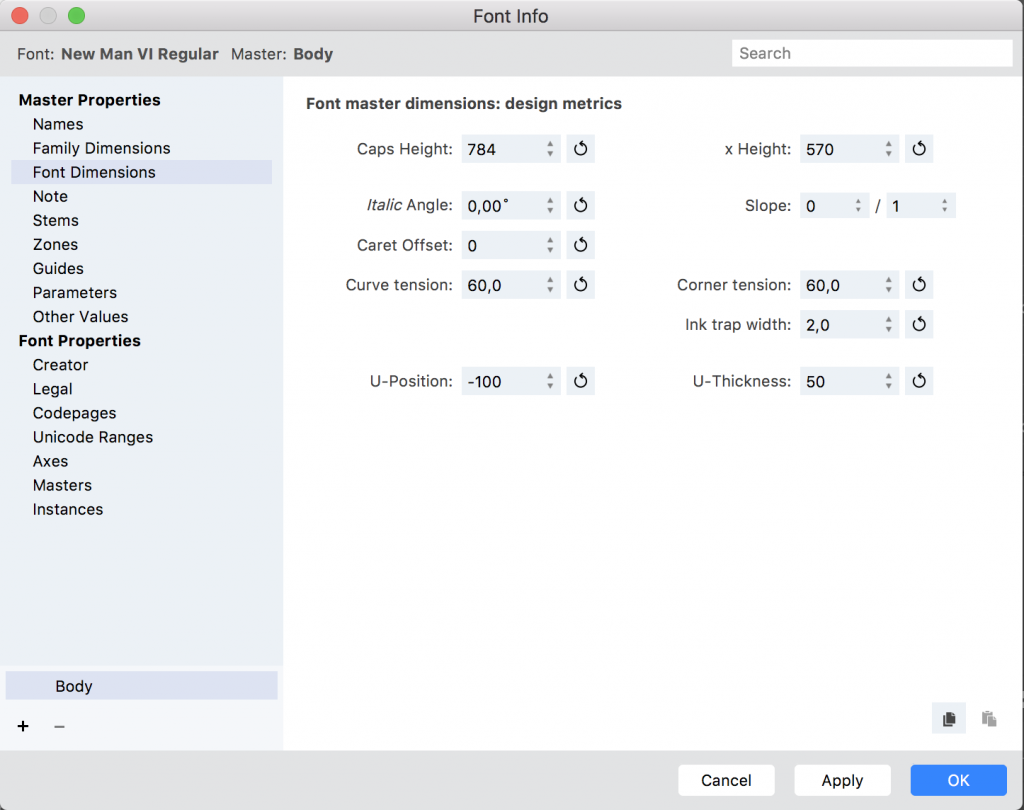Image resolution: width=1024 pixels, height=810 pixels.
Task: Select Unicode Ranges in Font Properties
Action: click(93, 437)
